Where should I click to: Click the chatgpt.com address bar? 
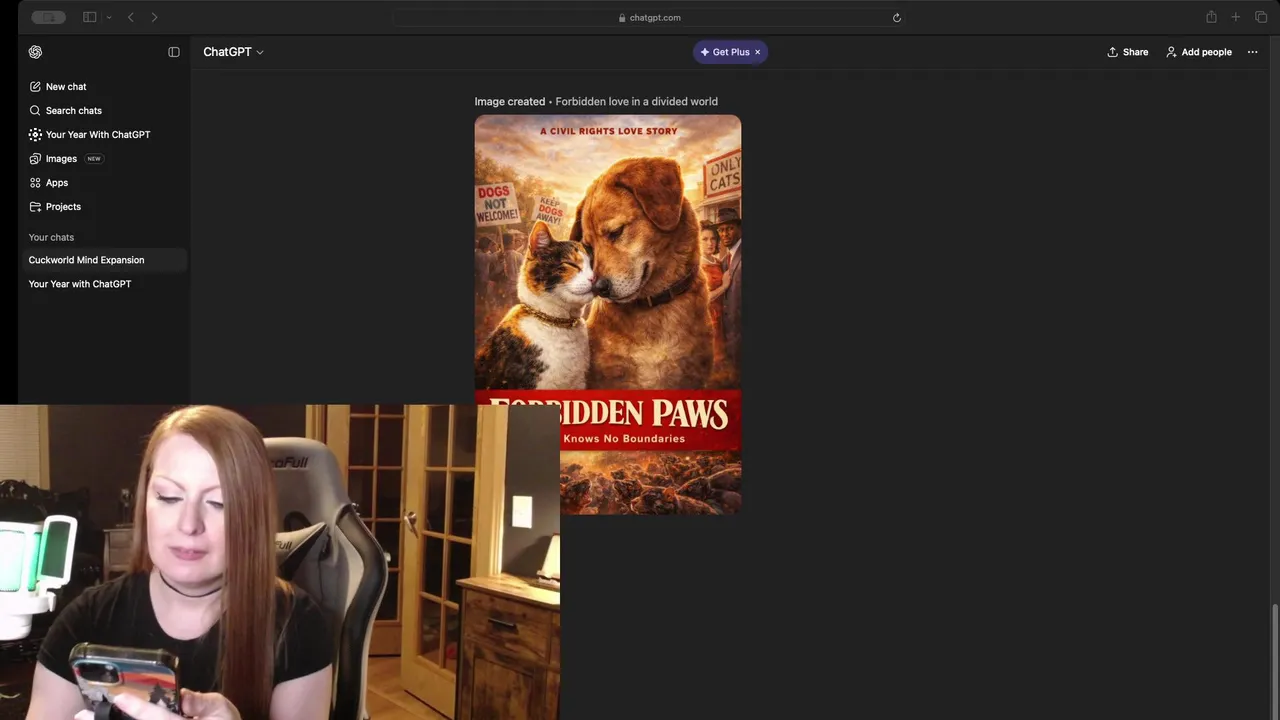[649, 17]
